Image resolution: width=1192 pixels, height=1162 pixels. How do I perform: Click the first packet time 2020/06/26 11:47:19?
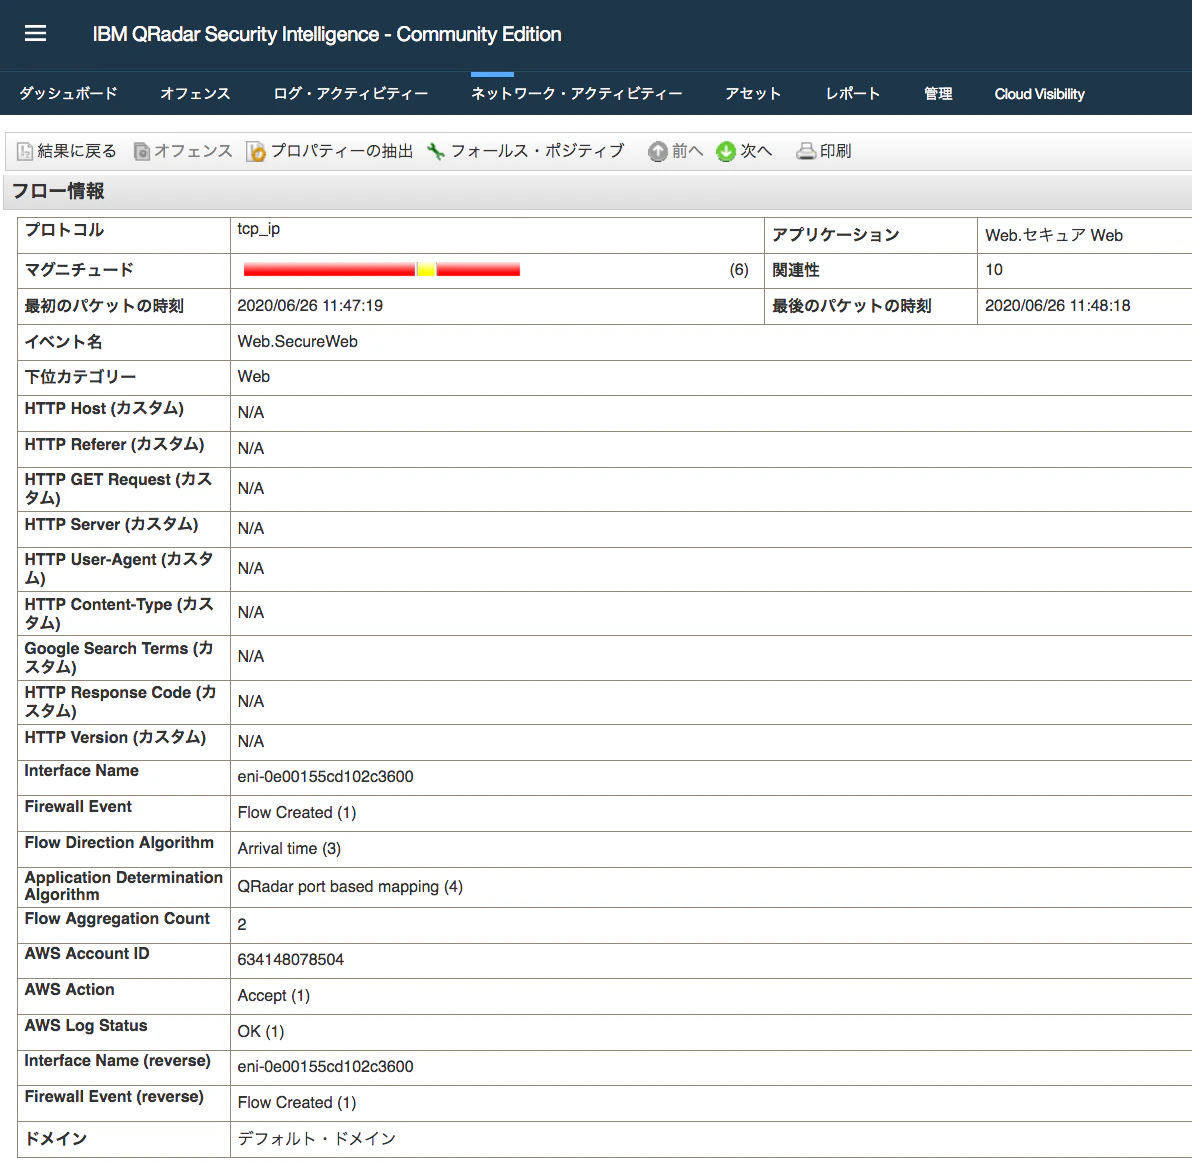click(309, 306)
